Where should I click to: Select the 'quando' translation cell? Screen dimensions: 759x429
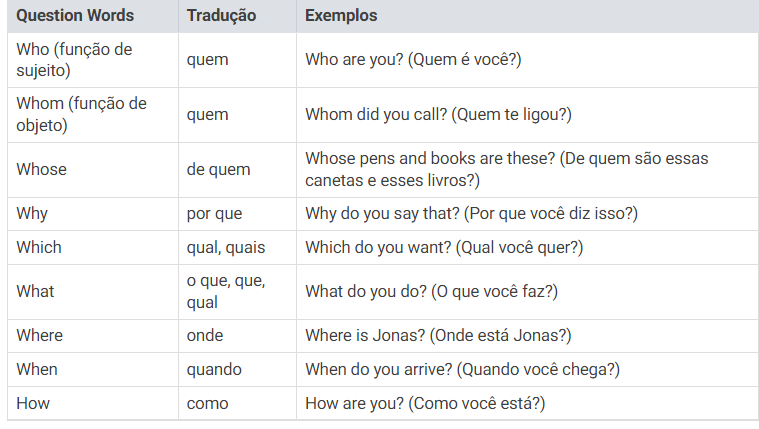[237, 369]
